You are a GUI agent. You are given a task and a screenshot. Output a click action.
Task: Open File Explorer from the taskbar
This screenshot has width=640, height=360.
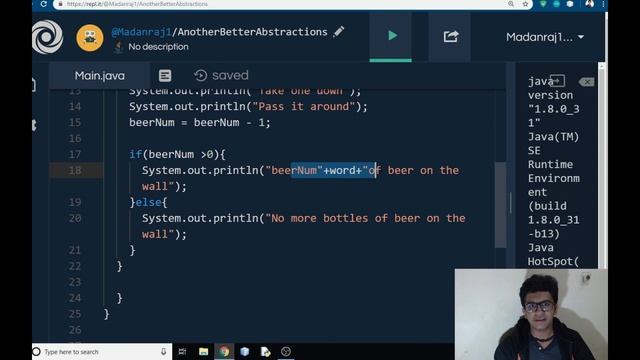click(x=203, y=351)
